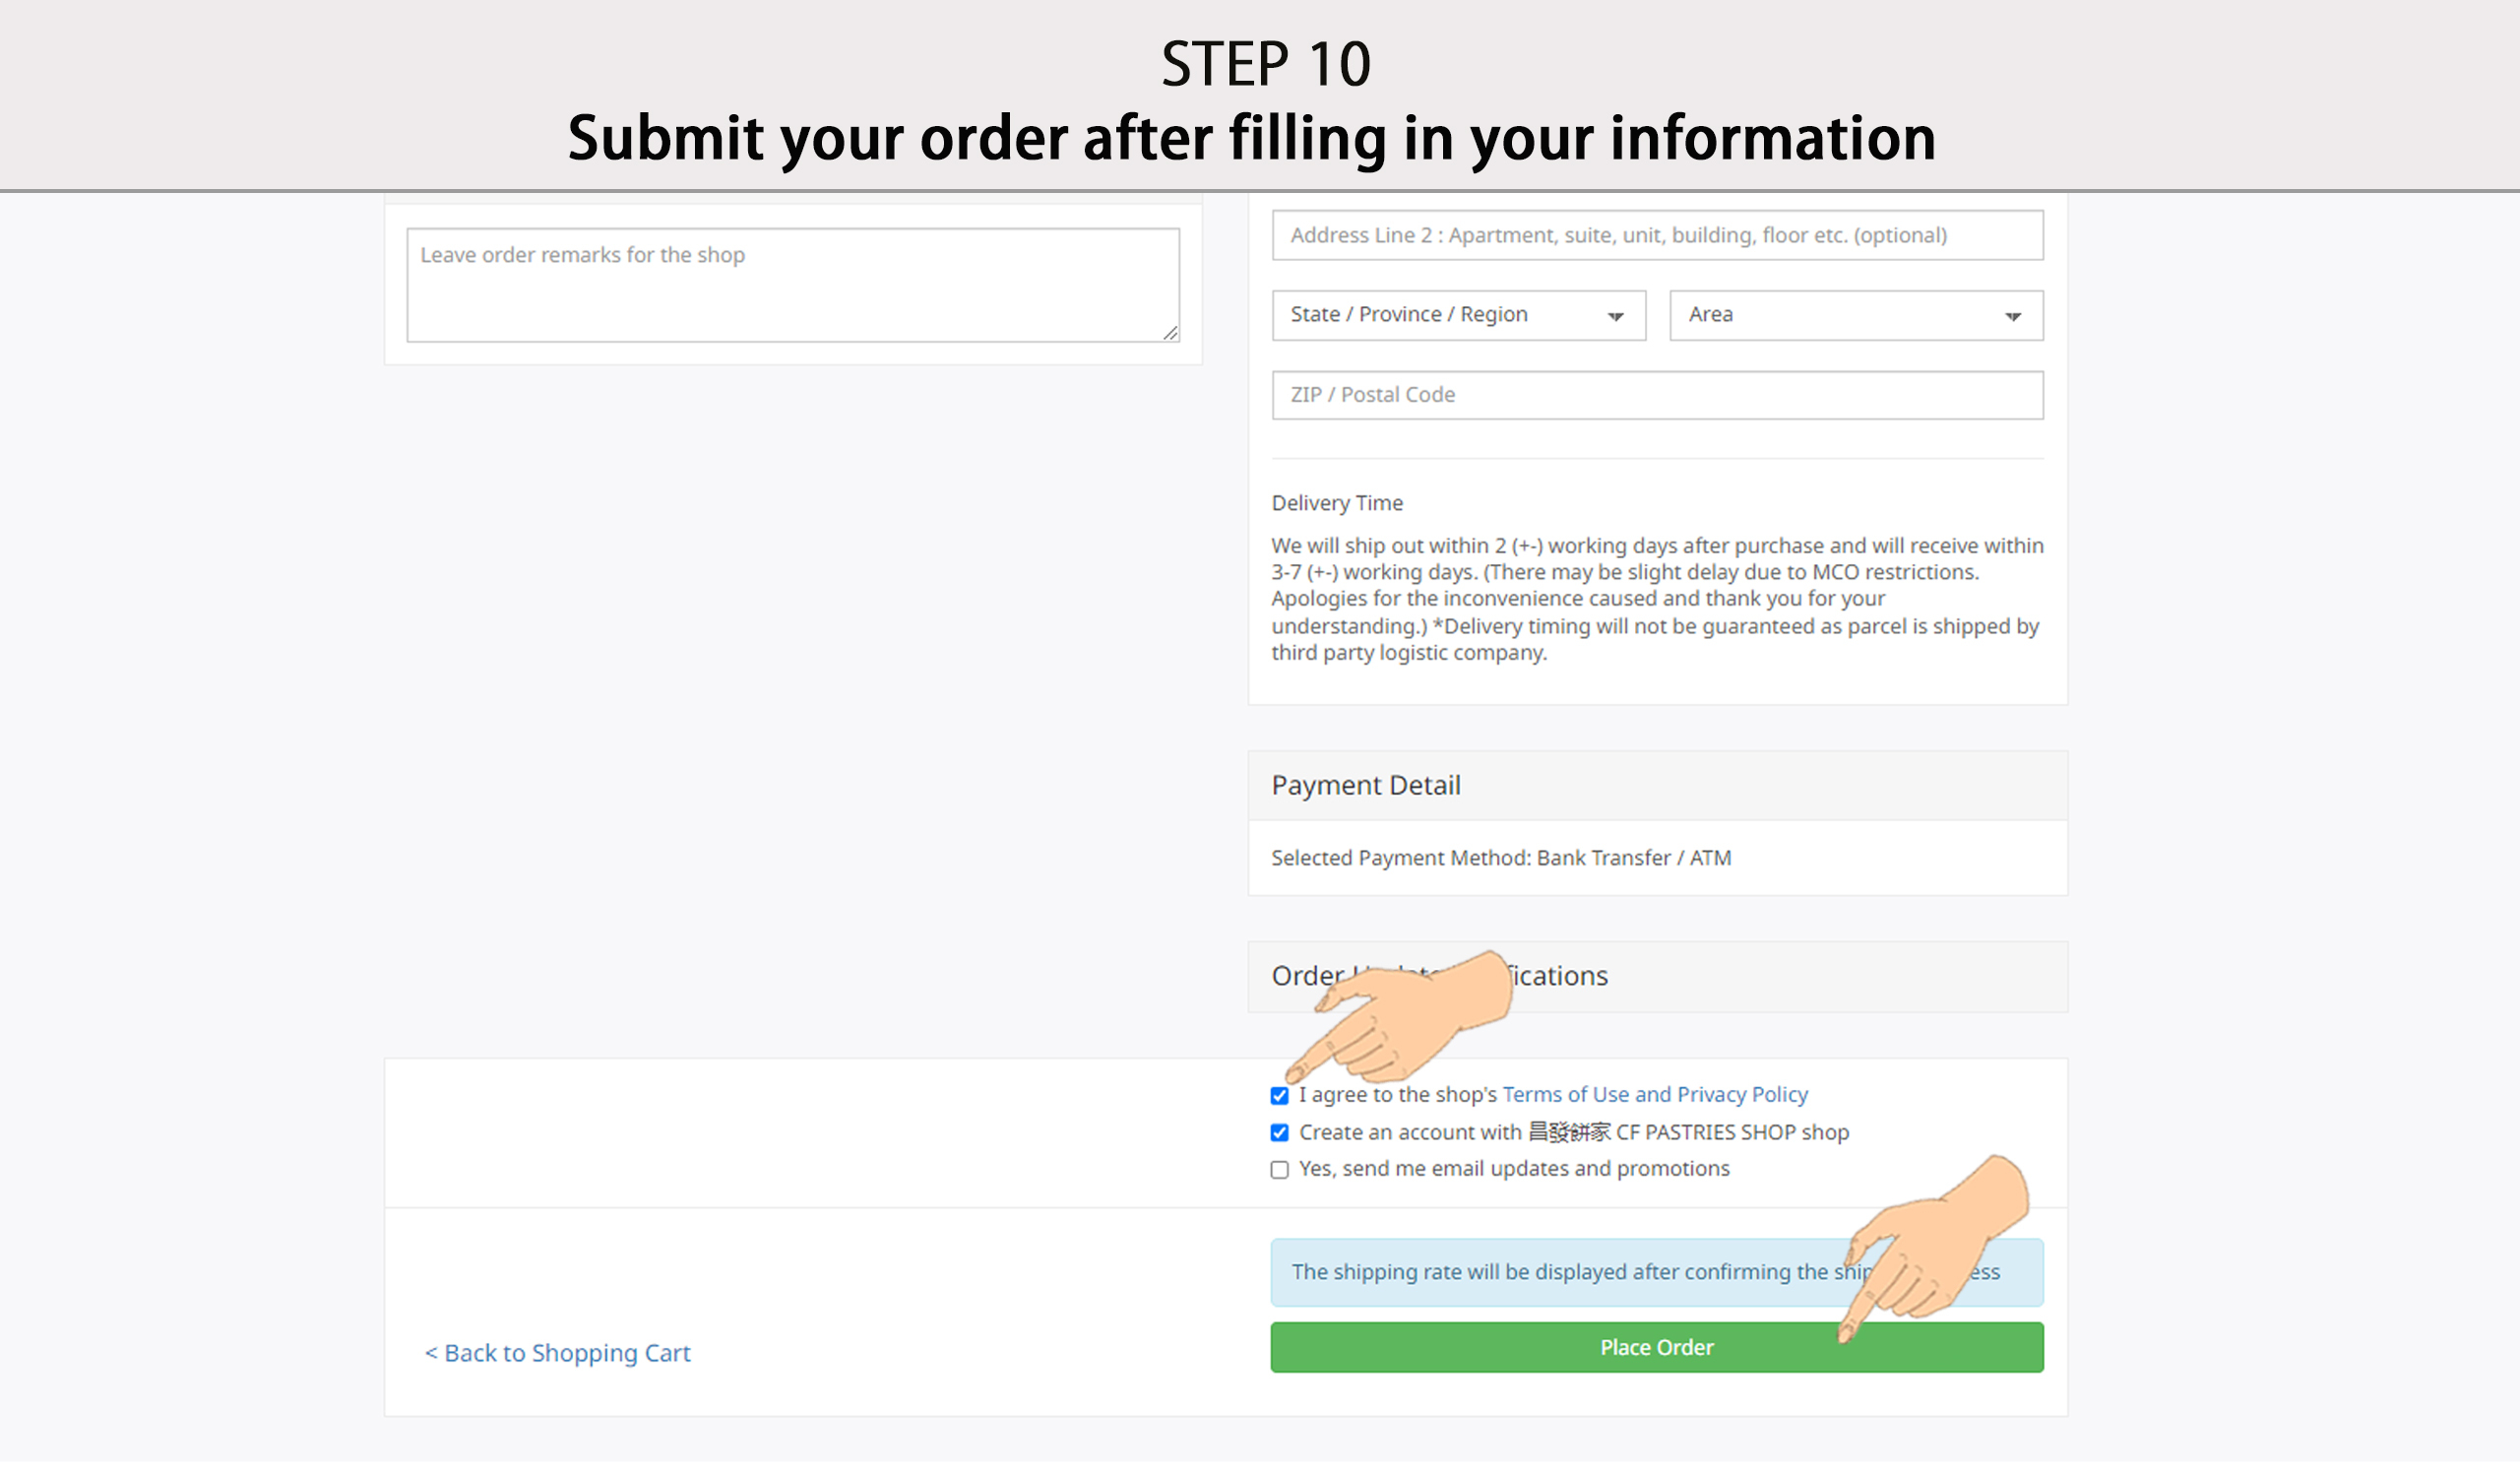Click the Payment Detail section header
This screenshot has height=1477, width=2520.
1366,786
